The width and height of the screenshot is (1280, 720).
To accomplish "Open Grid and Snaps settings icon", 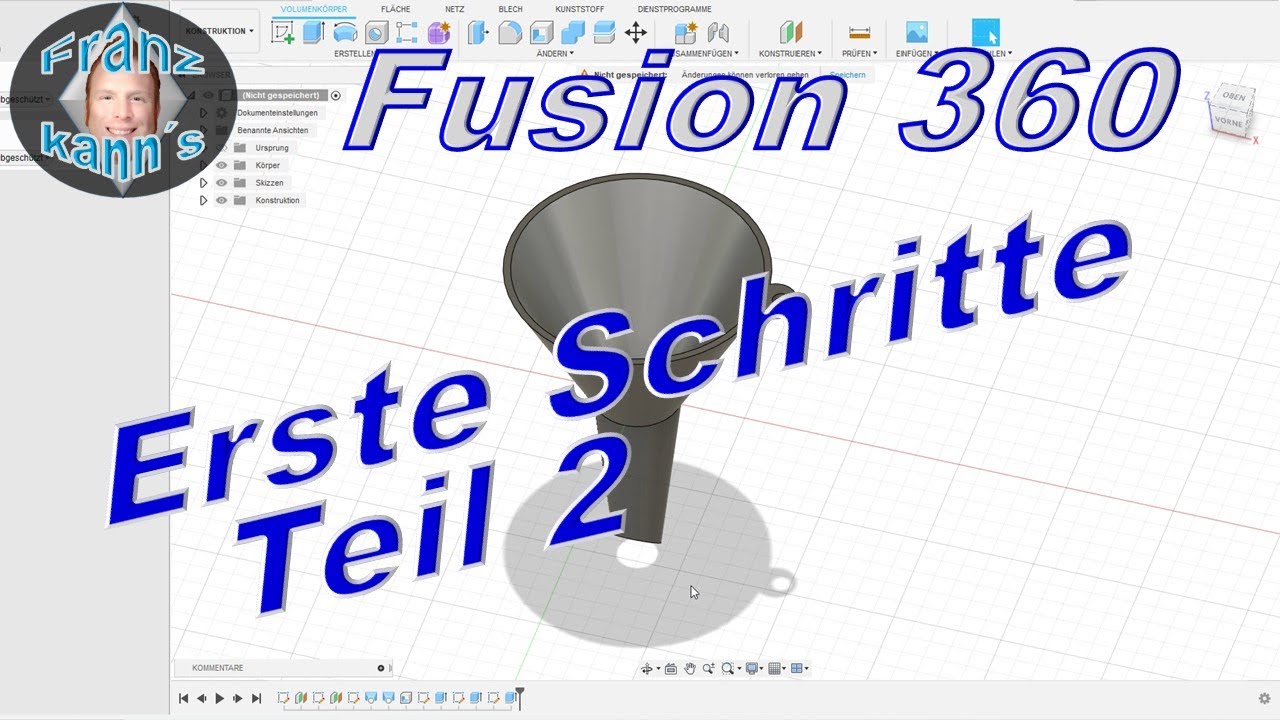I will tap(775, 668).
